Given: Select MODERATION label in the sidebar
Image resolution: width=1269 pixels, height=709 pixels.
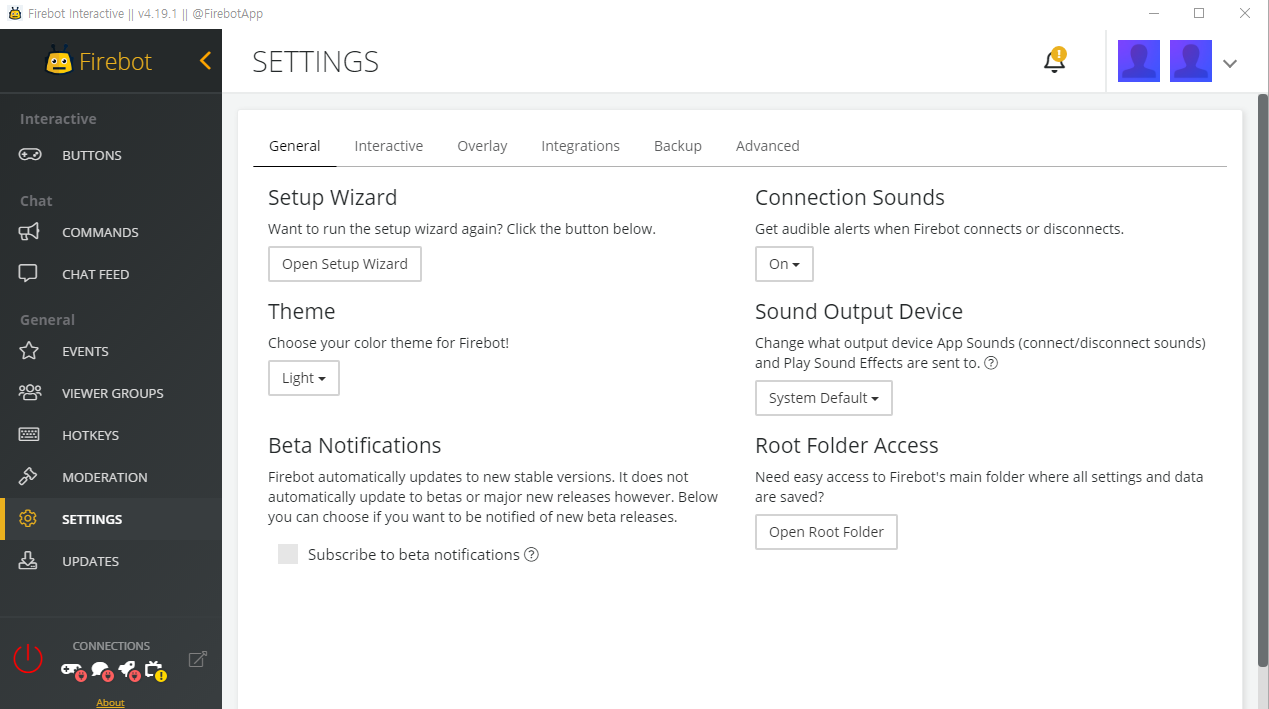Looking at the screenshot, I should (105, 477).
